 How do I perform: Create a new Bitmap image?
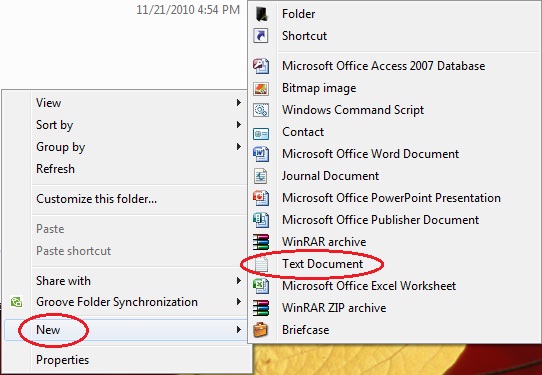(319, 88)
